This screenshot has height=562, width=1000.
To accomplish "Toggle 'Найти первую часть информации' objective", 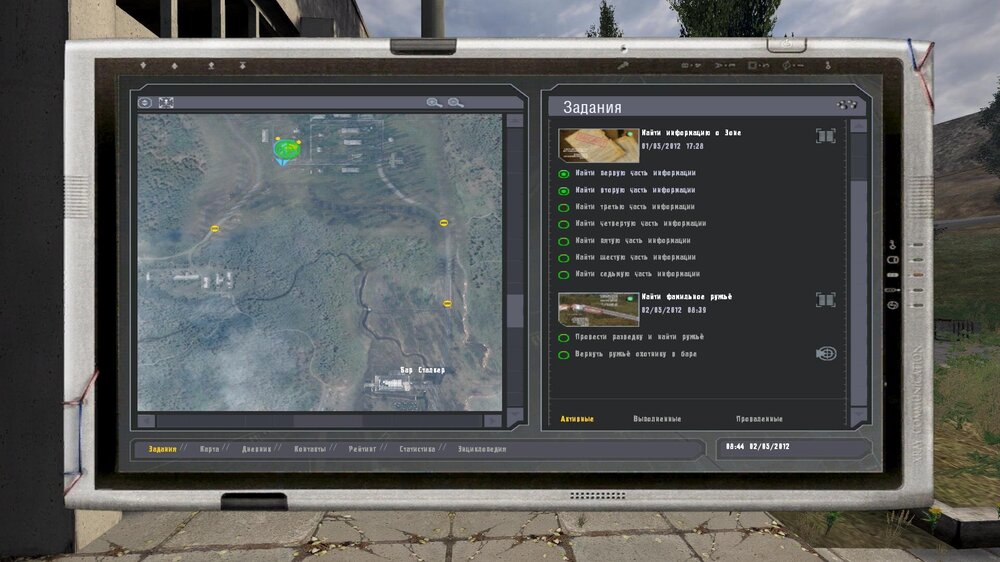I will [x=564, y=174].
